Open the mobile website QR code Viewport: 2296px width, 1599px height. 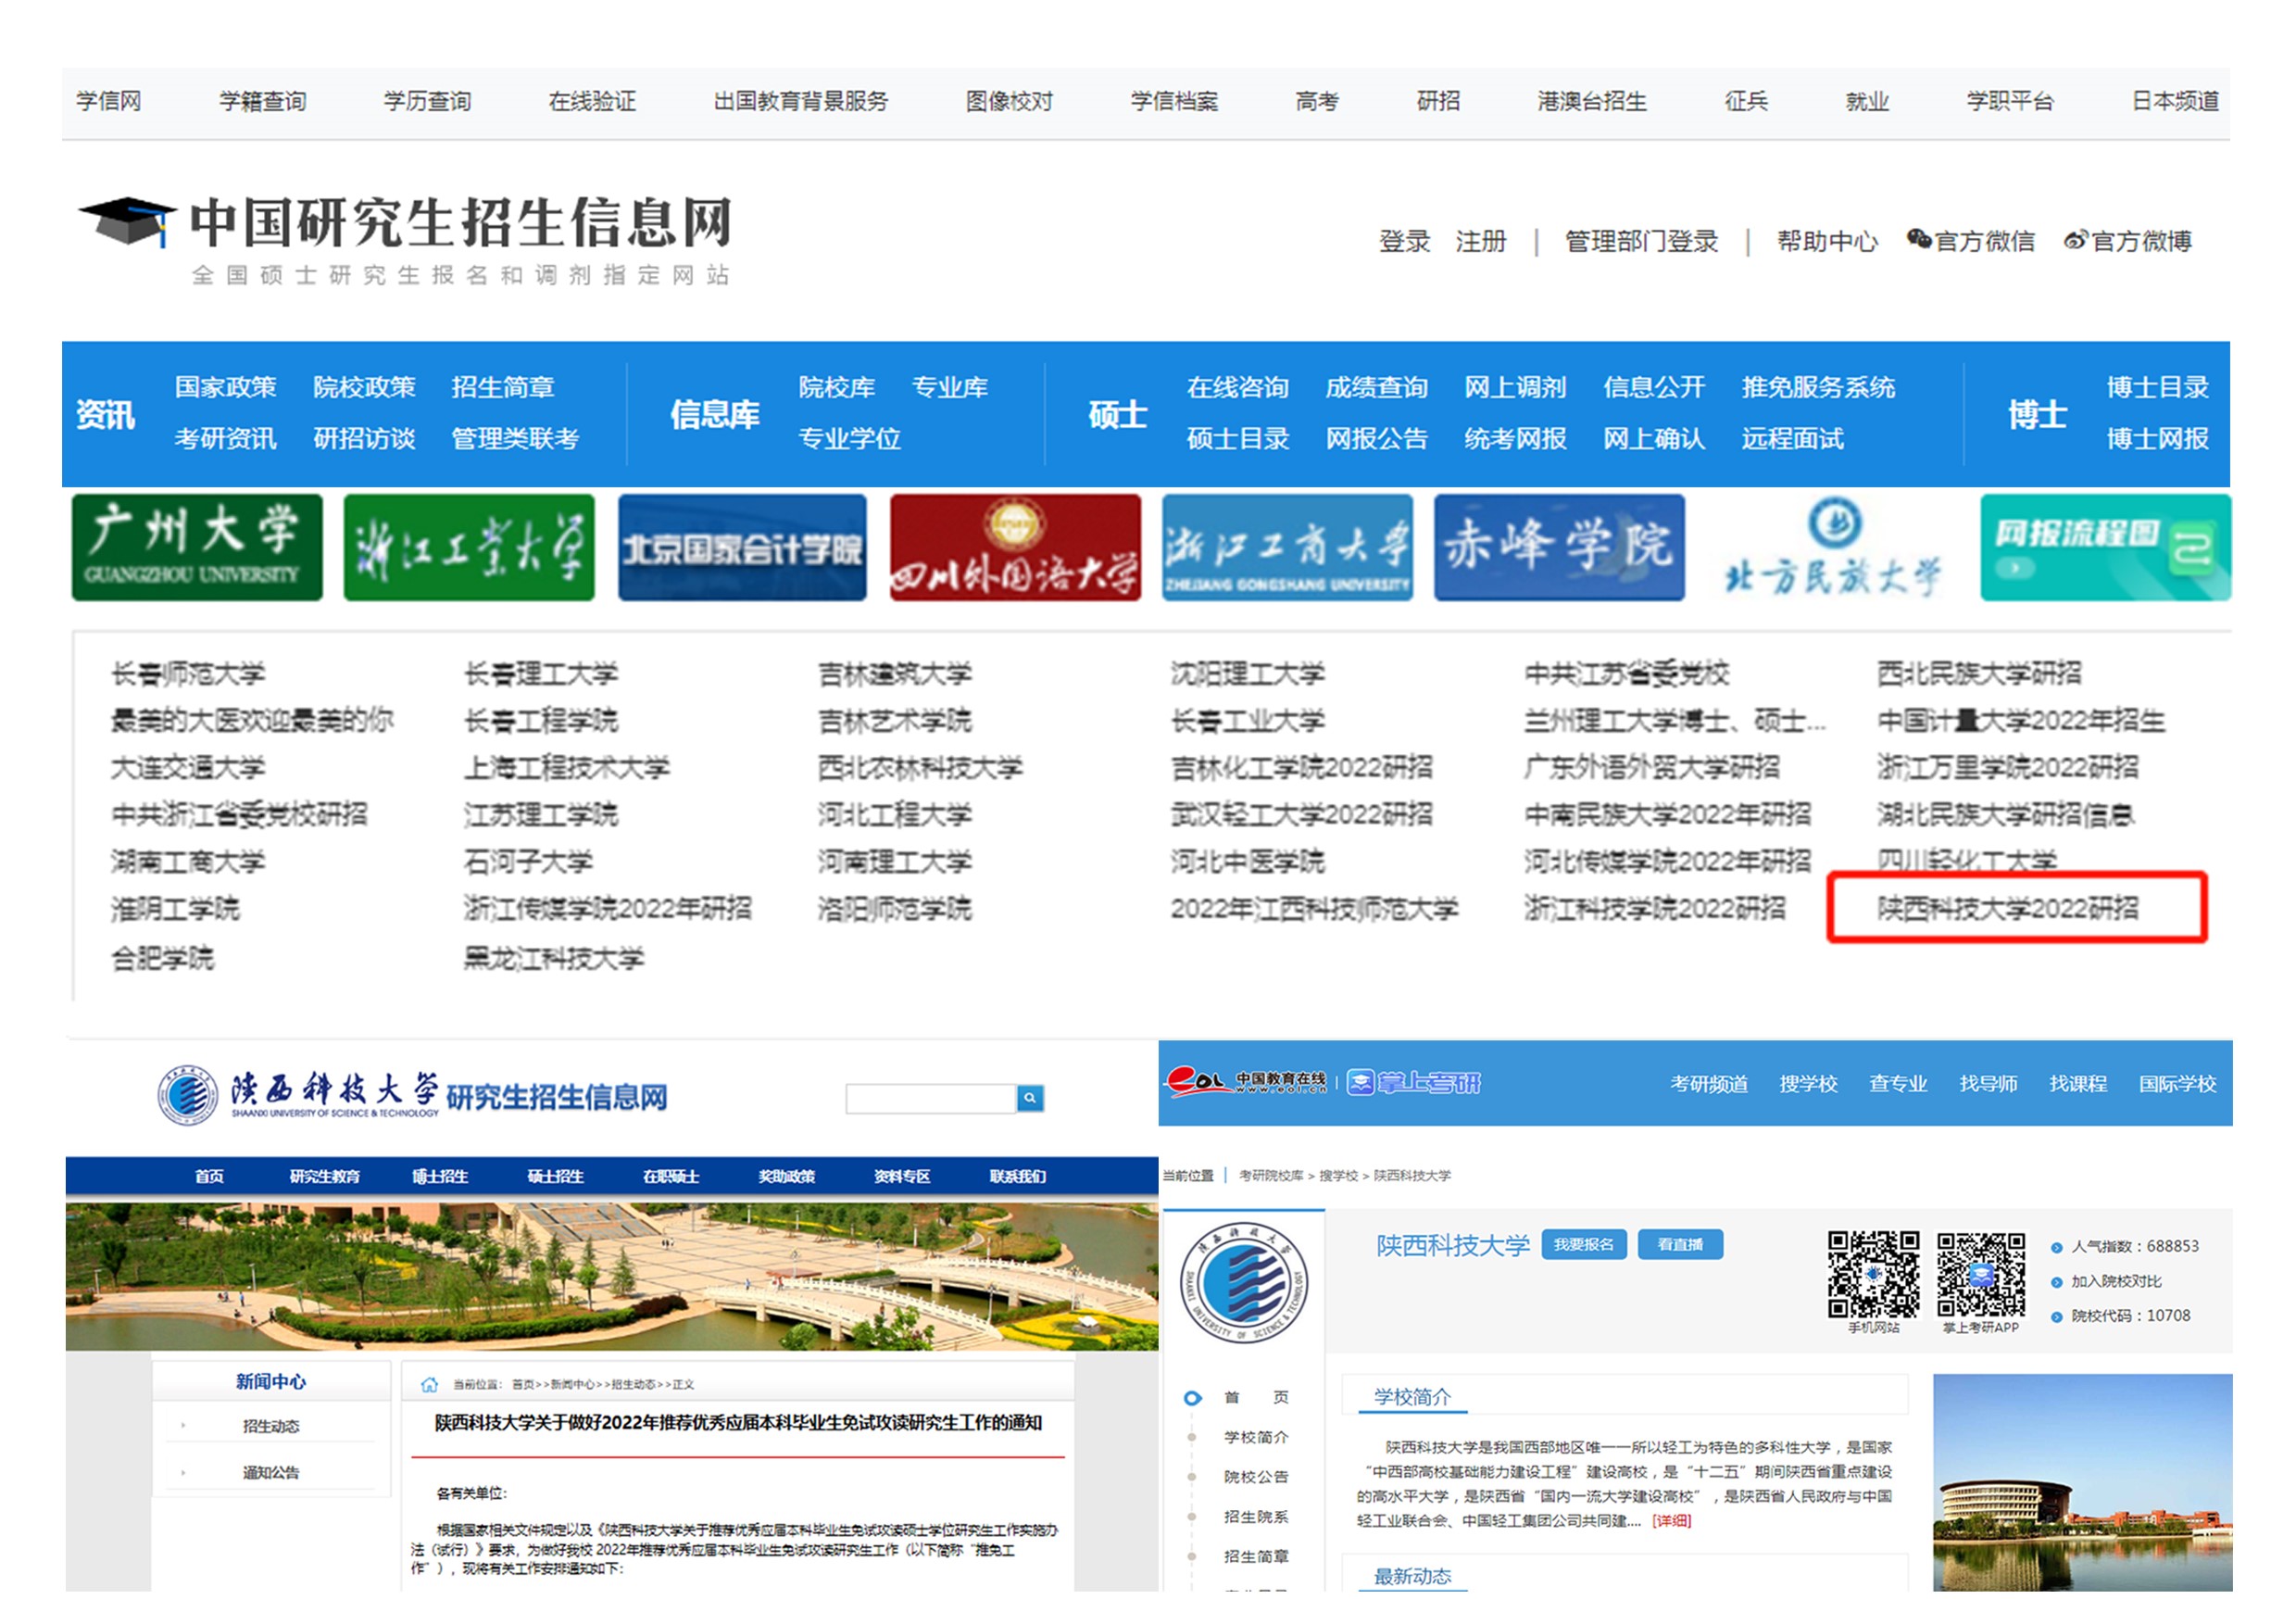[x=1872, y=1273]
